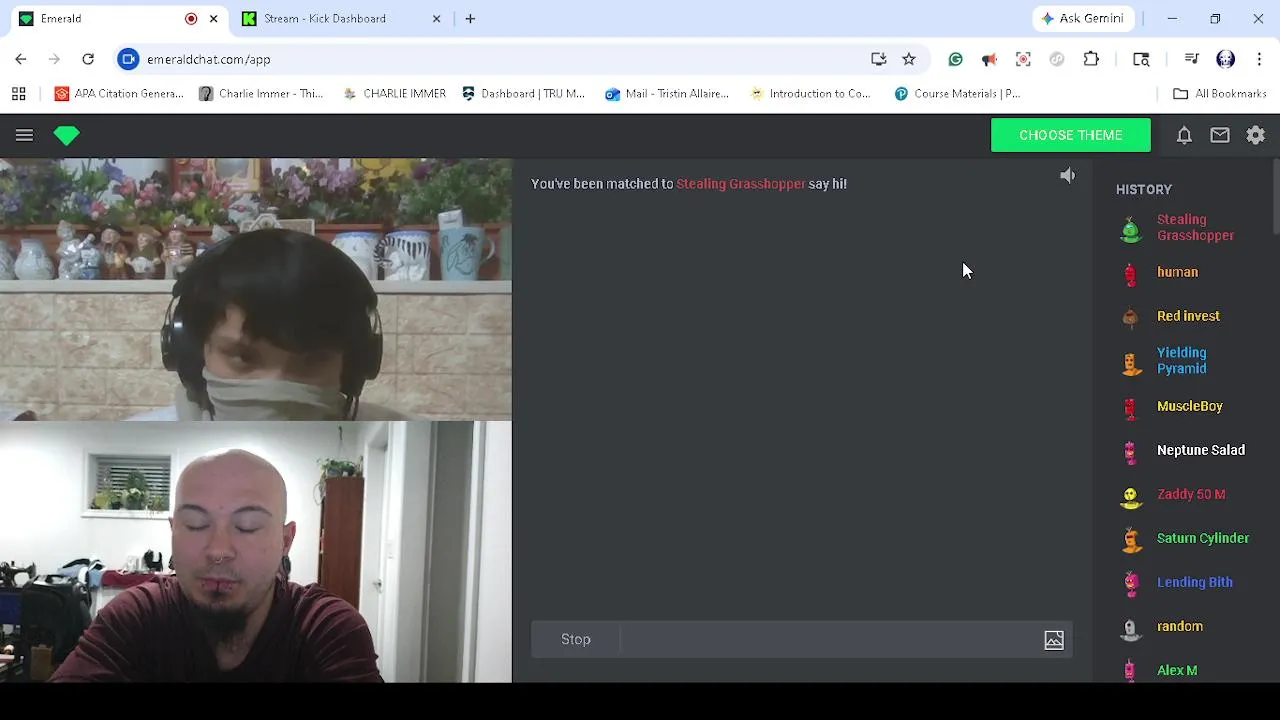Open All Bookmarks folder
Image resolution: width=1280 pixels, height=720 pixels.
coord(1220,94)
